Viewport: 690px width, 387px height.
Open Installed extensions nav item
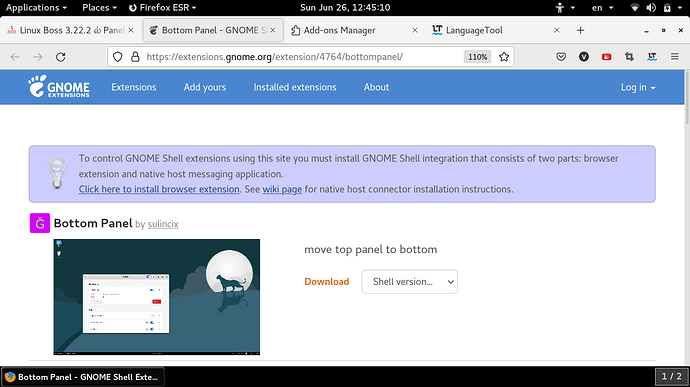click(295, 87)
